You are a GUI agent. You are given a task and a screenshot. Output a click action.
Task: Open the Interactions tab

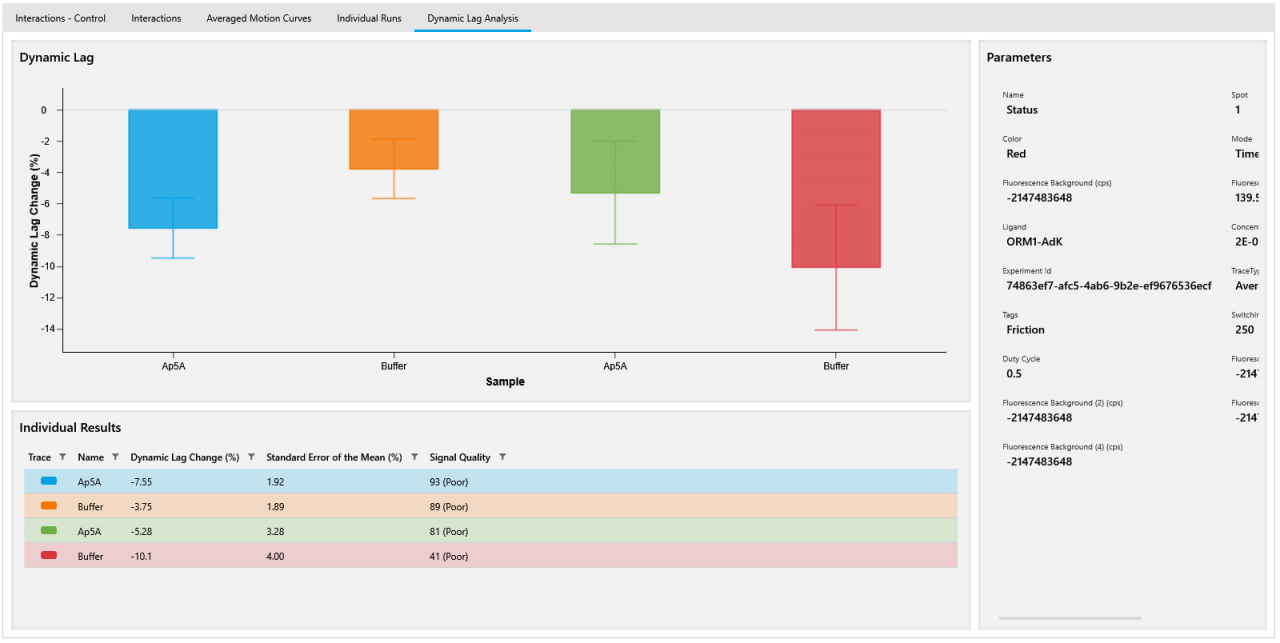click(156, 18)
